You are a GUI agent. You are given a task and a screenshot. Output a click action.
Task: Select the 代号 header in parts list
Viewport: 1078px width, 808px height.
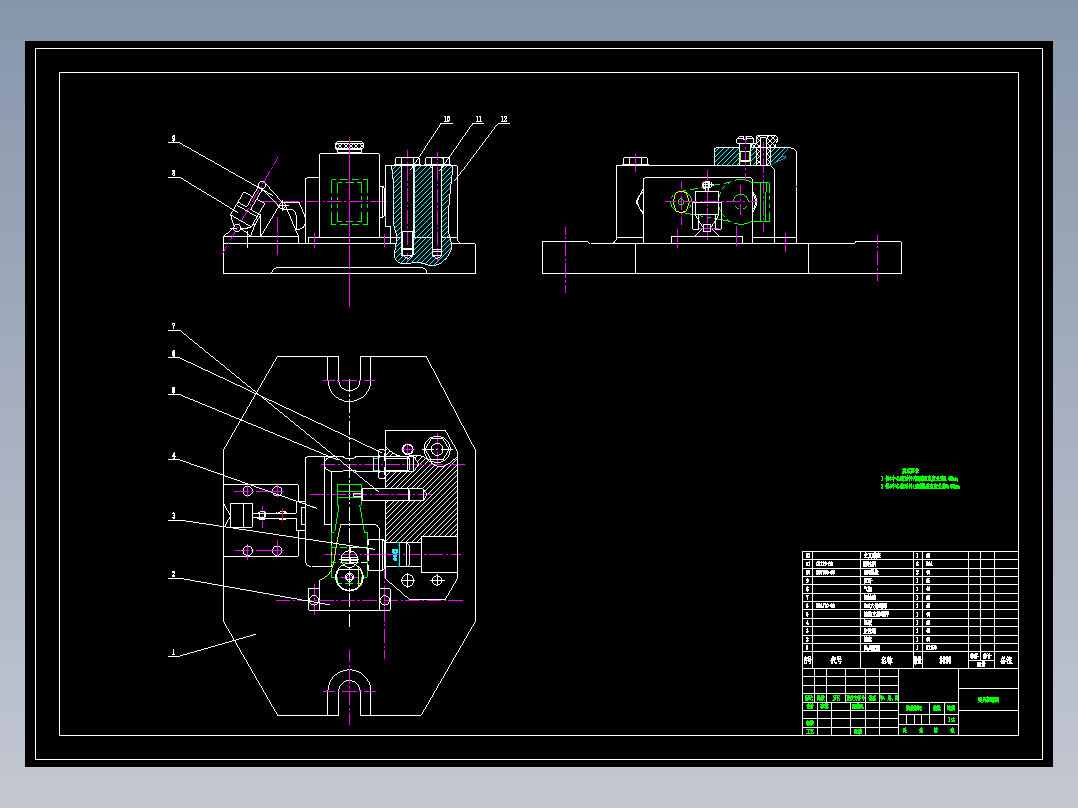click(x=836, y=660)
